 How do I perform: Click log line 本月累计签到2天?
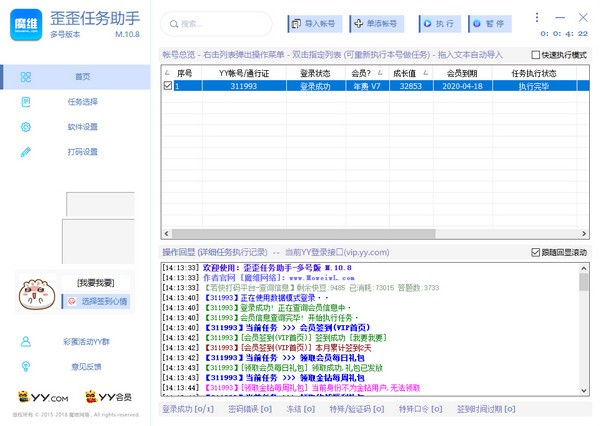click(288, 348)
